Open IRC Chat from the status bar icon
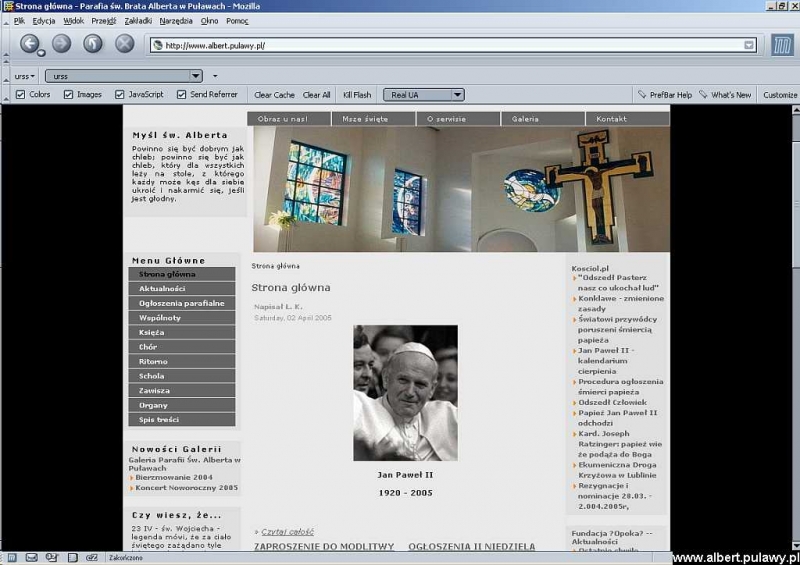The width and height of the screenshot is (800, 565). click(x=92, y=558)
